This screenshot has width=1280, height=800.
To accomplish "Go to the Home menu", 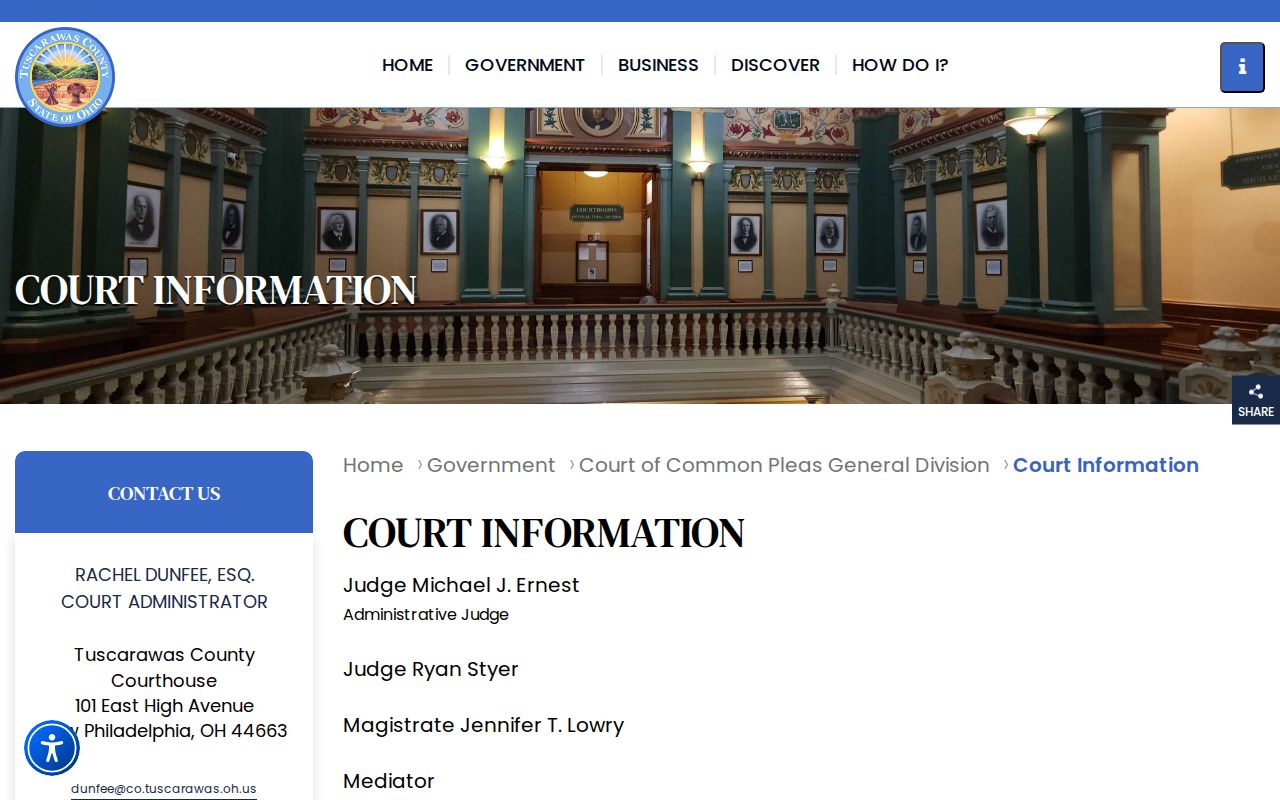I will pyautogui.click(x=407, y=65).
